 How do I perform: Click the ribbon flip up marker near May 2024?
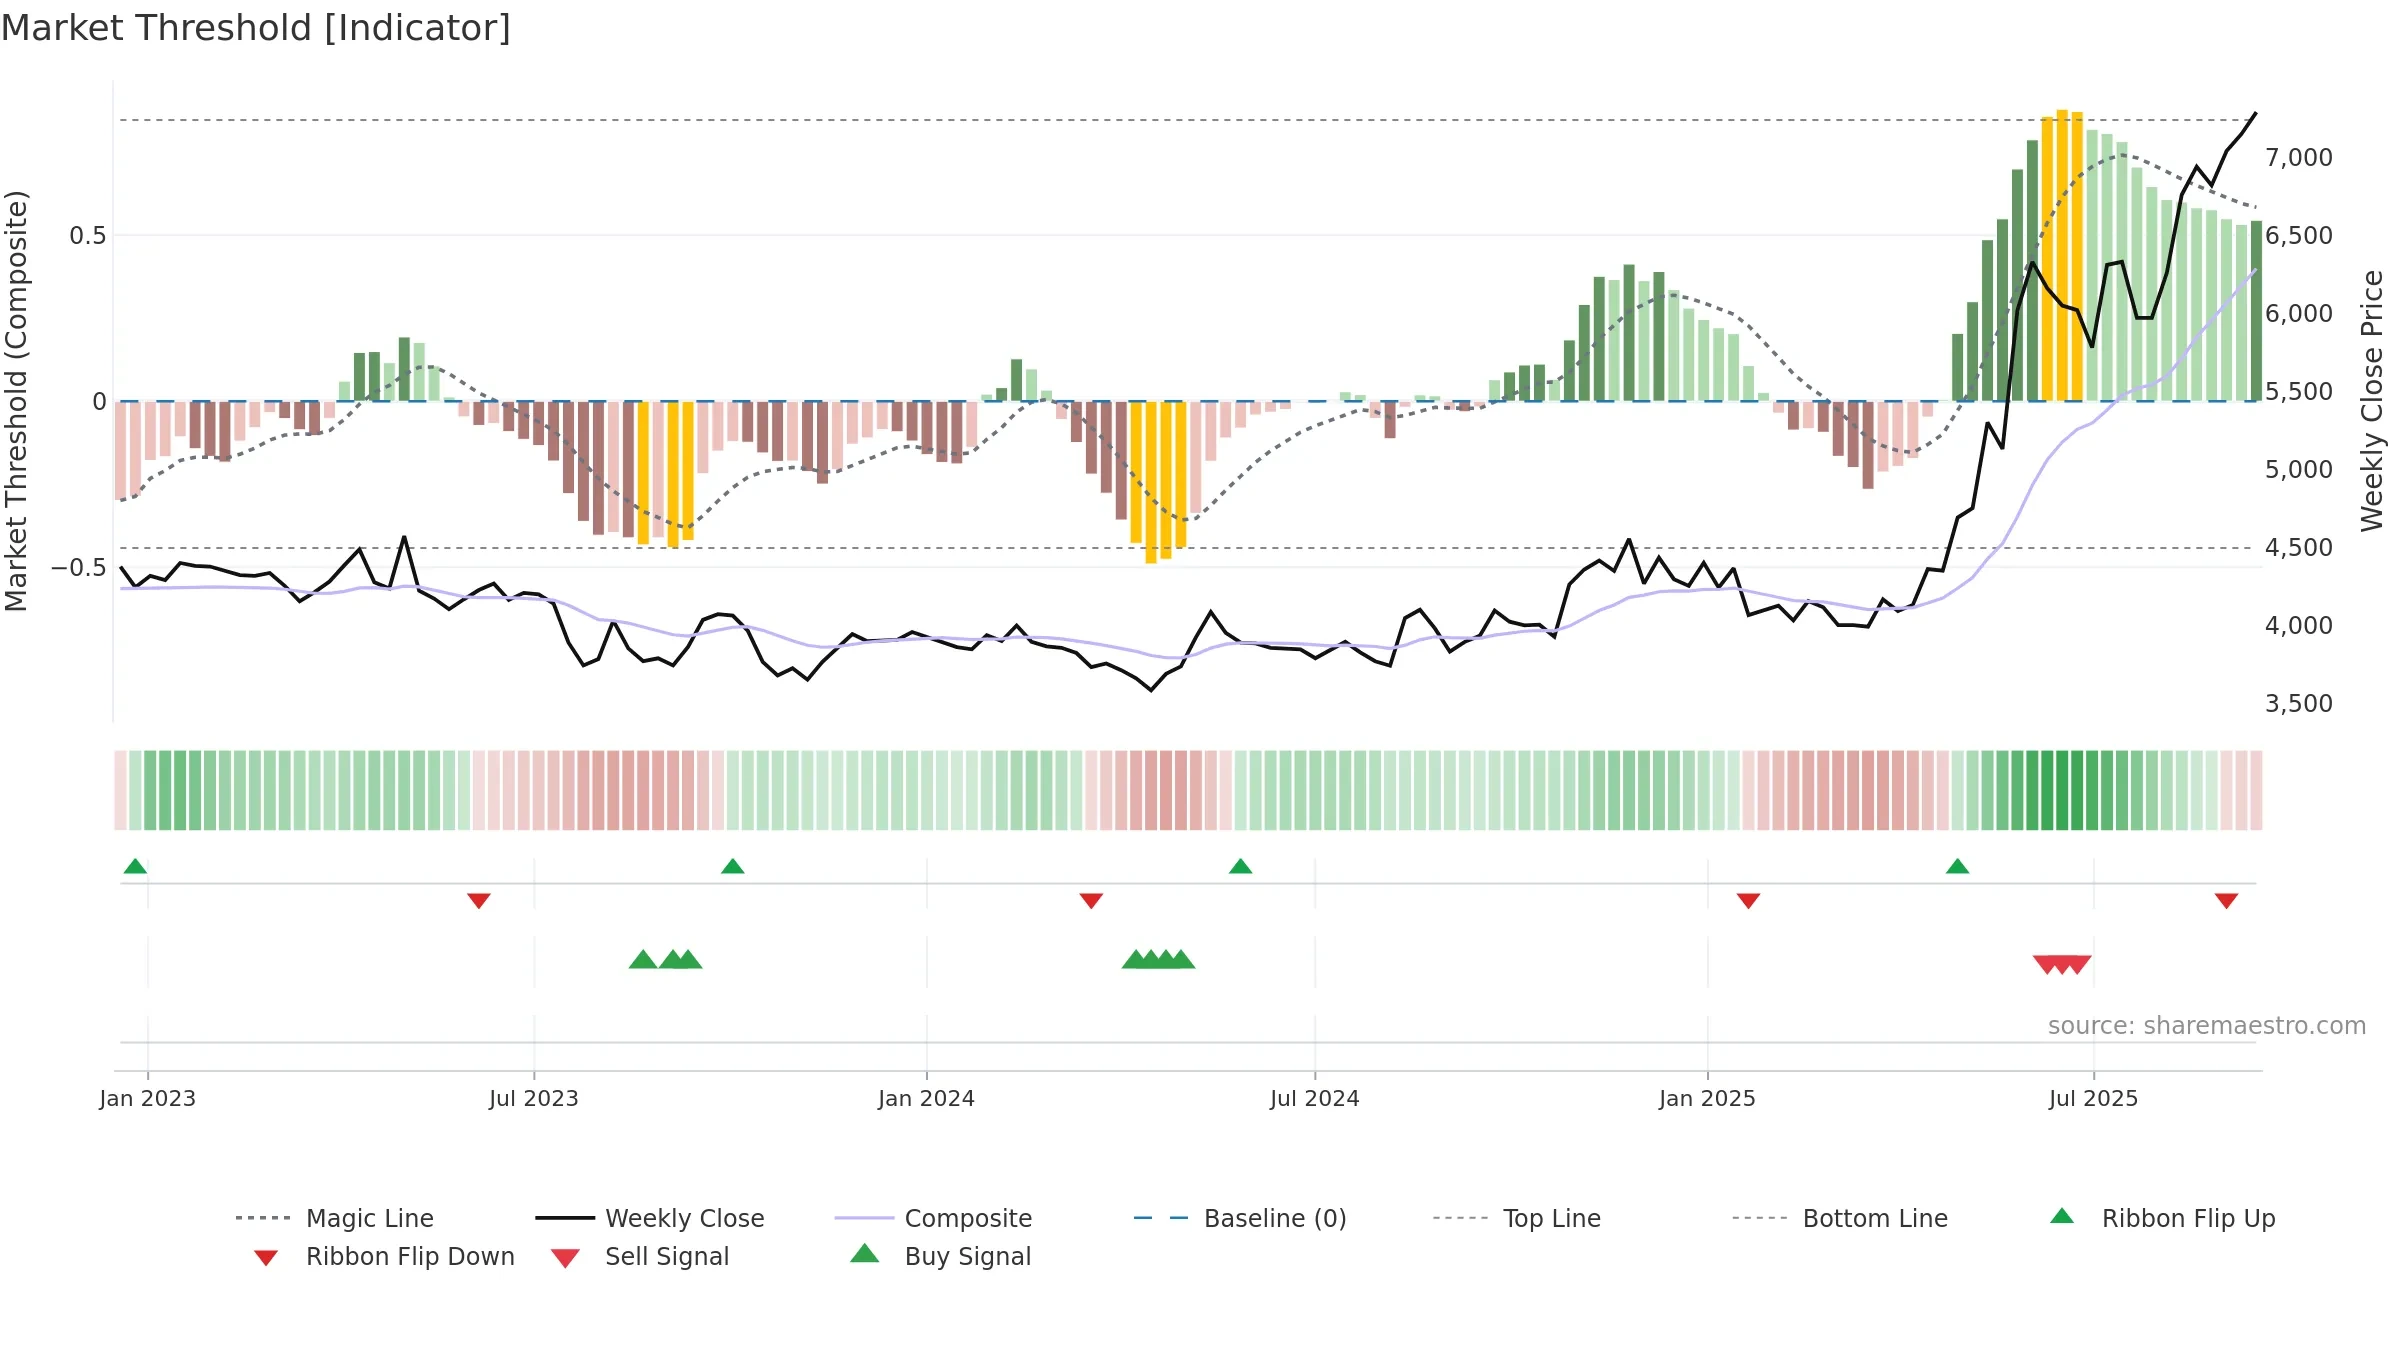pyautogui.click(x=1240, y=866)
